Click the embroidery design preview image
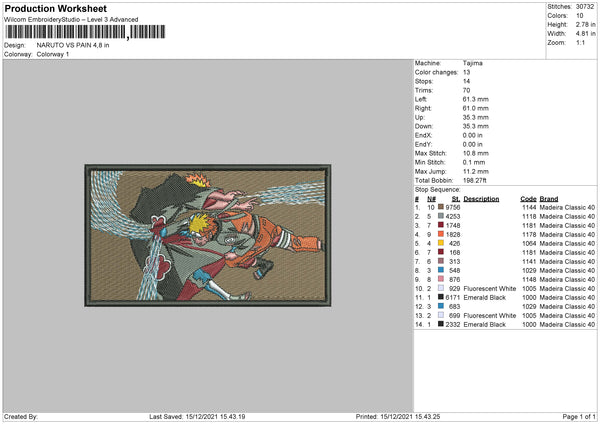This screenshot has height=424, width=600. [x=208, y=235]
